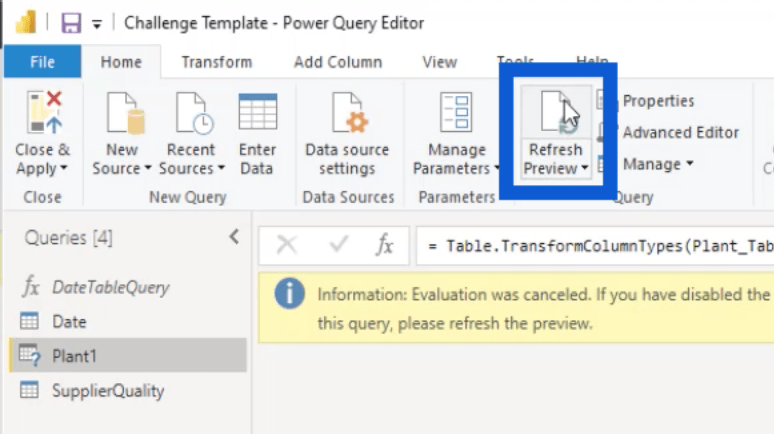Expand the New Source dropdown arrow
774x434 pixels.
[x=148, y=168]
